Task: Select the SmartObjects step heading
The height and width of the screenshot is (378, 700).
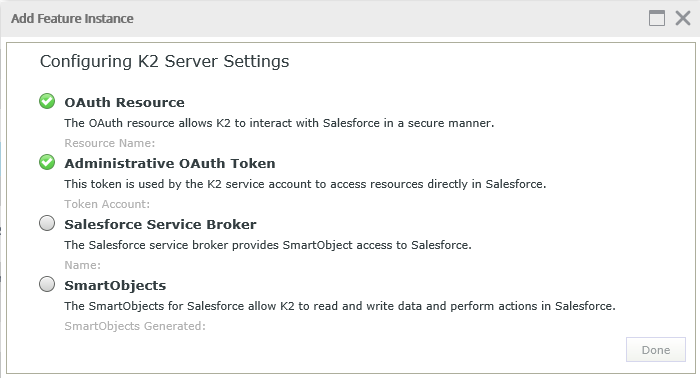Action: [x=115, y=285]
